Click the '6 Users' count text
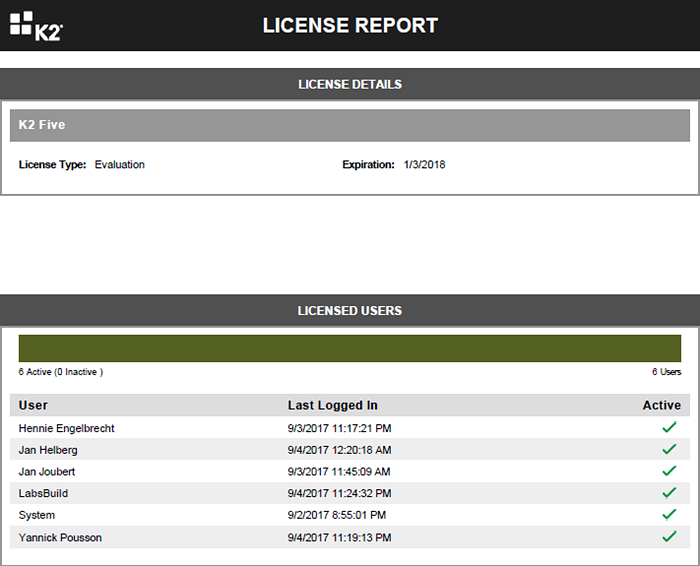Image resolution: width=700 pixels, height=566 pixels. click(667, 372)
